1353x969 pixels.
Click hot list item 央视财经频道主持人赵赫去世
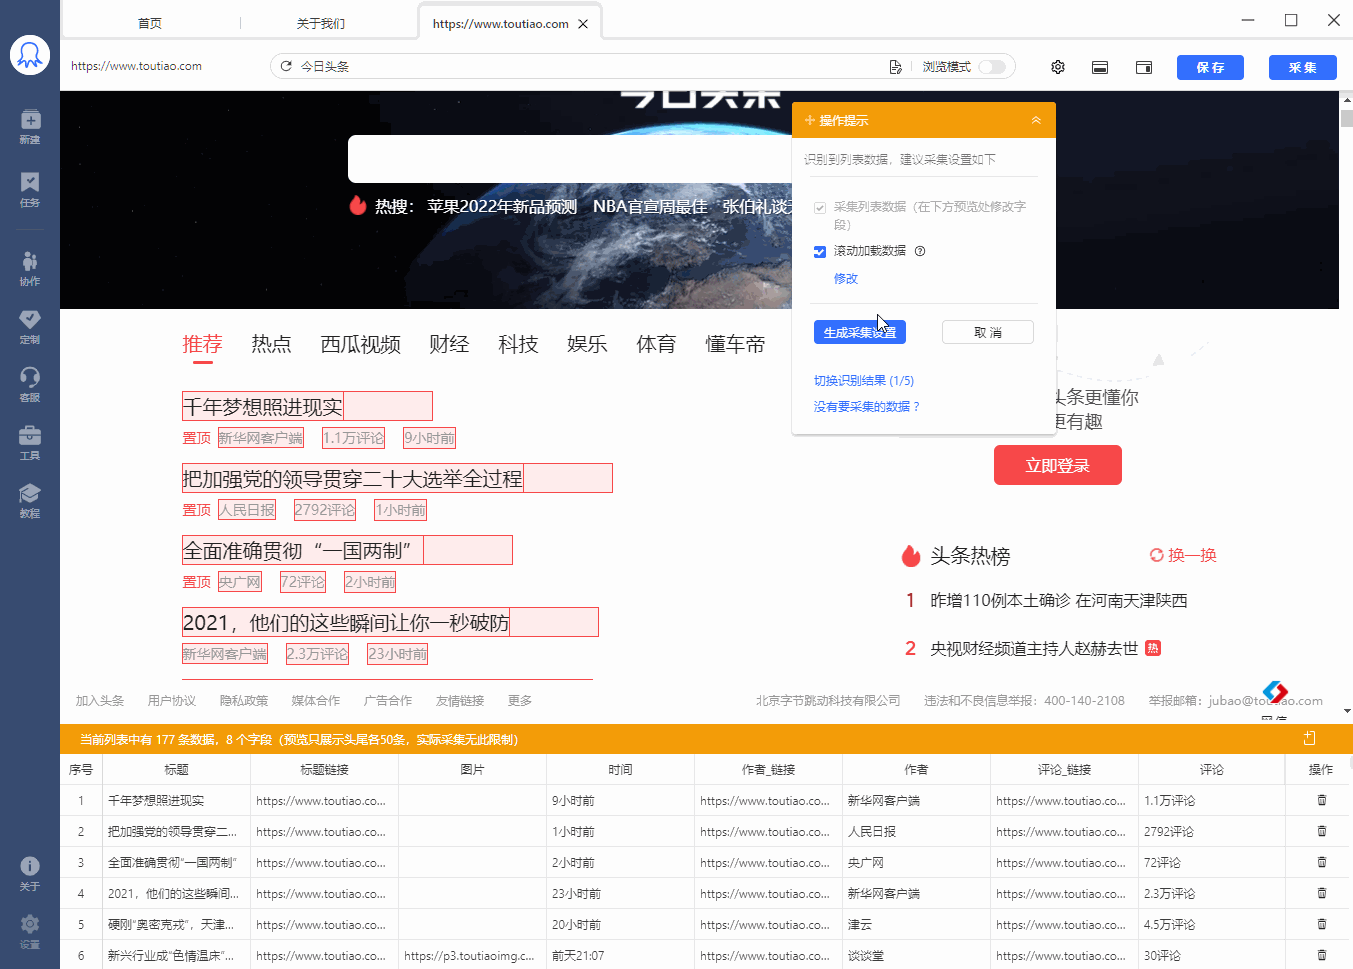(1034, 649)
